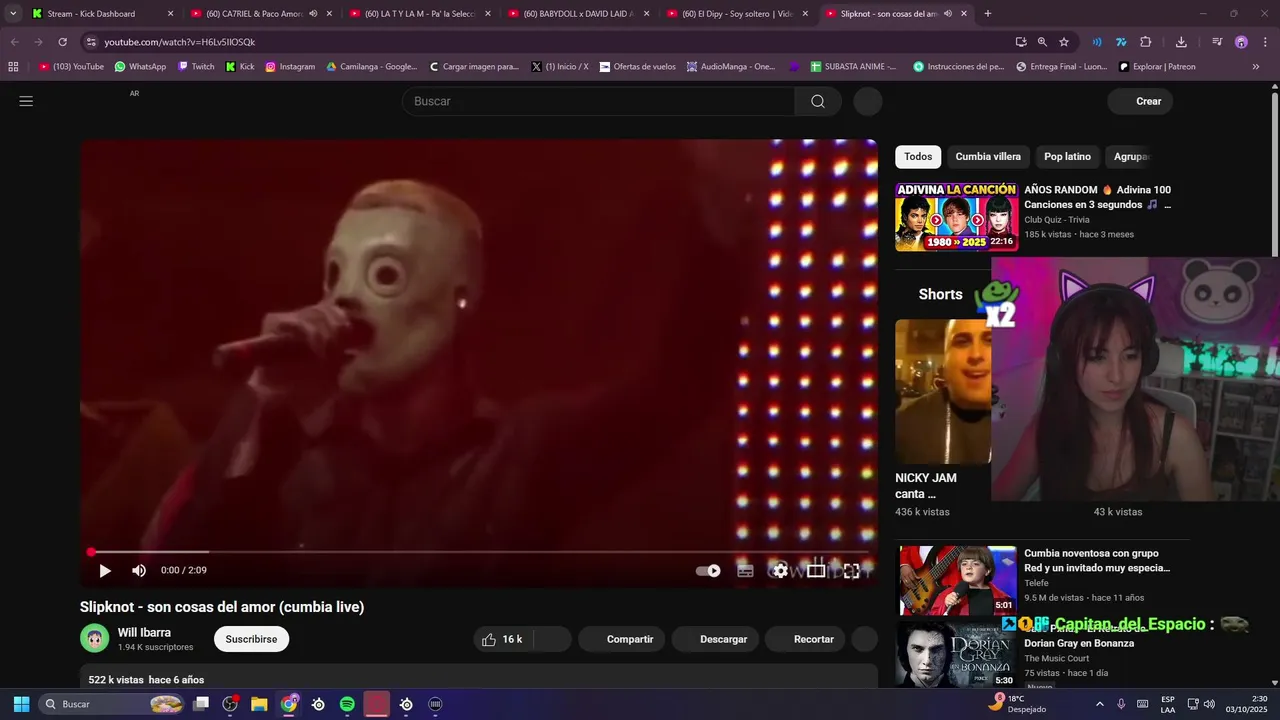The width and height of the screenshot is (1280, 720).
Task: Show more bookmarks chevron
Action: [1256, 67]
